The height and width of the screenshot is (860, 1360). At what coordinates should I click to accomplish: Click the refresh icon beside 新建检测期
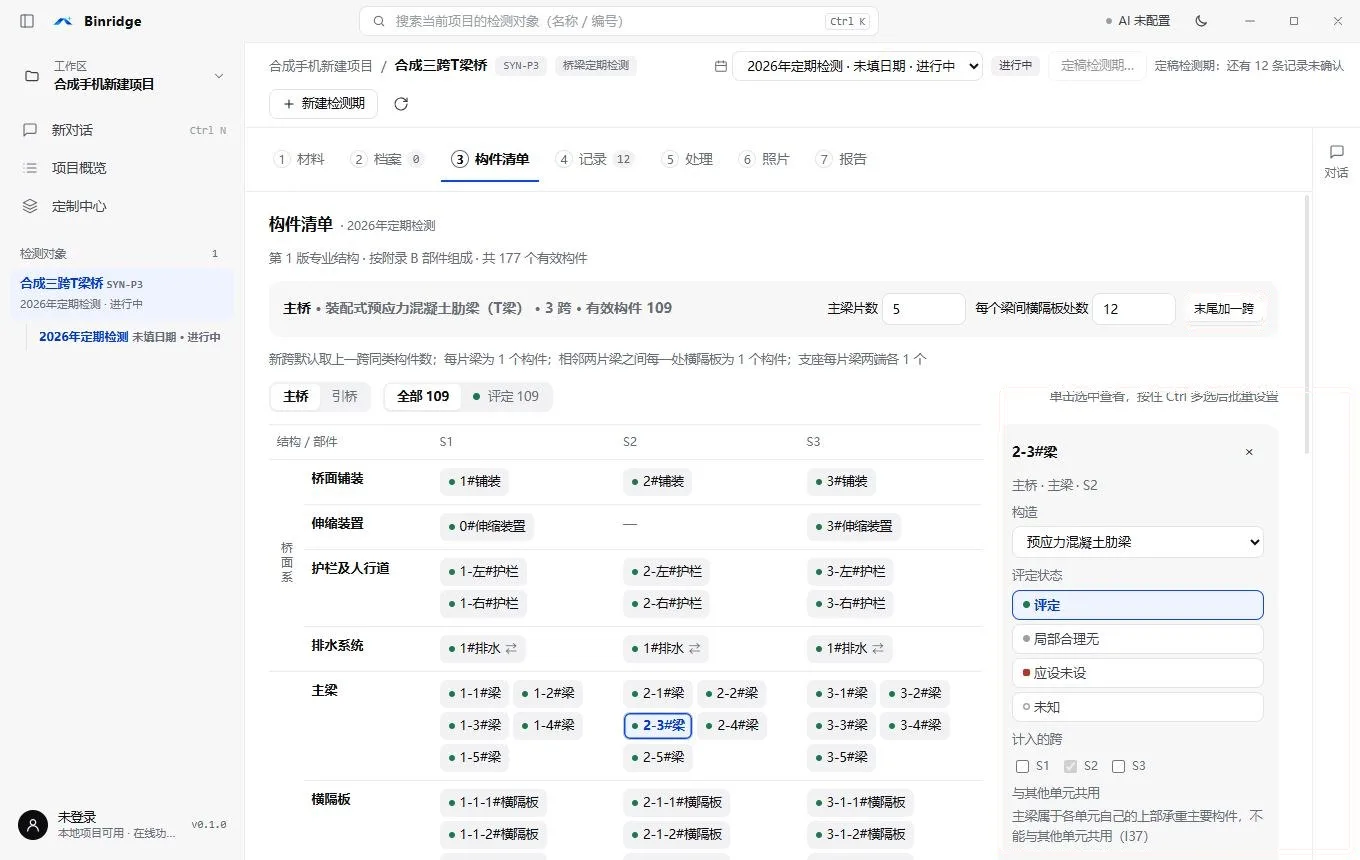tap(401, 104)
